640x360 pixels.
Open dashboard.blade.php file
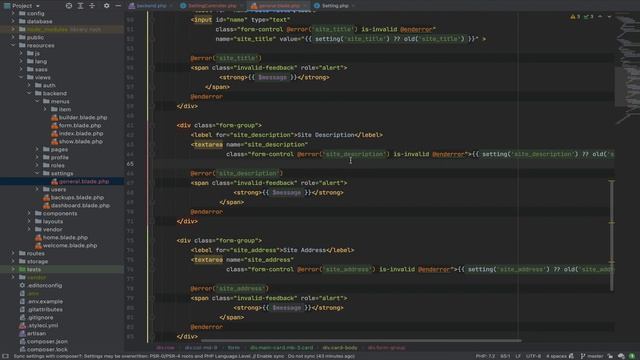[x=76, y=205]
